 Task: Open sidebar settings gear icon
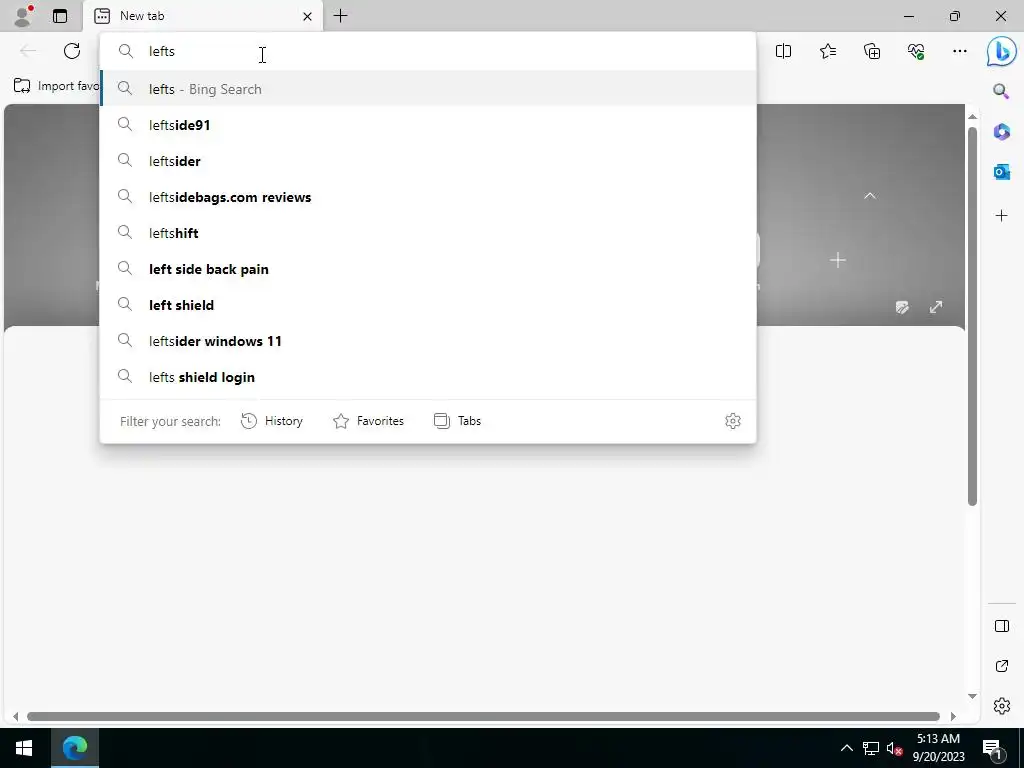(1001, 706)
